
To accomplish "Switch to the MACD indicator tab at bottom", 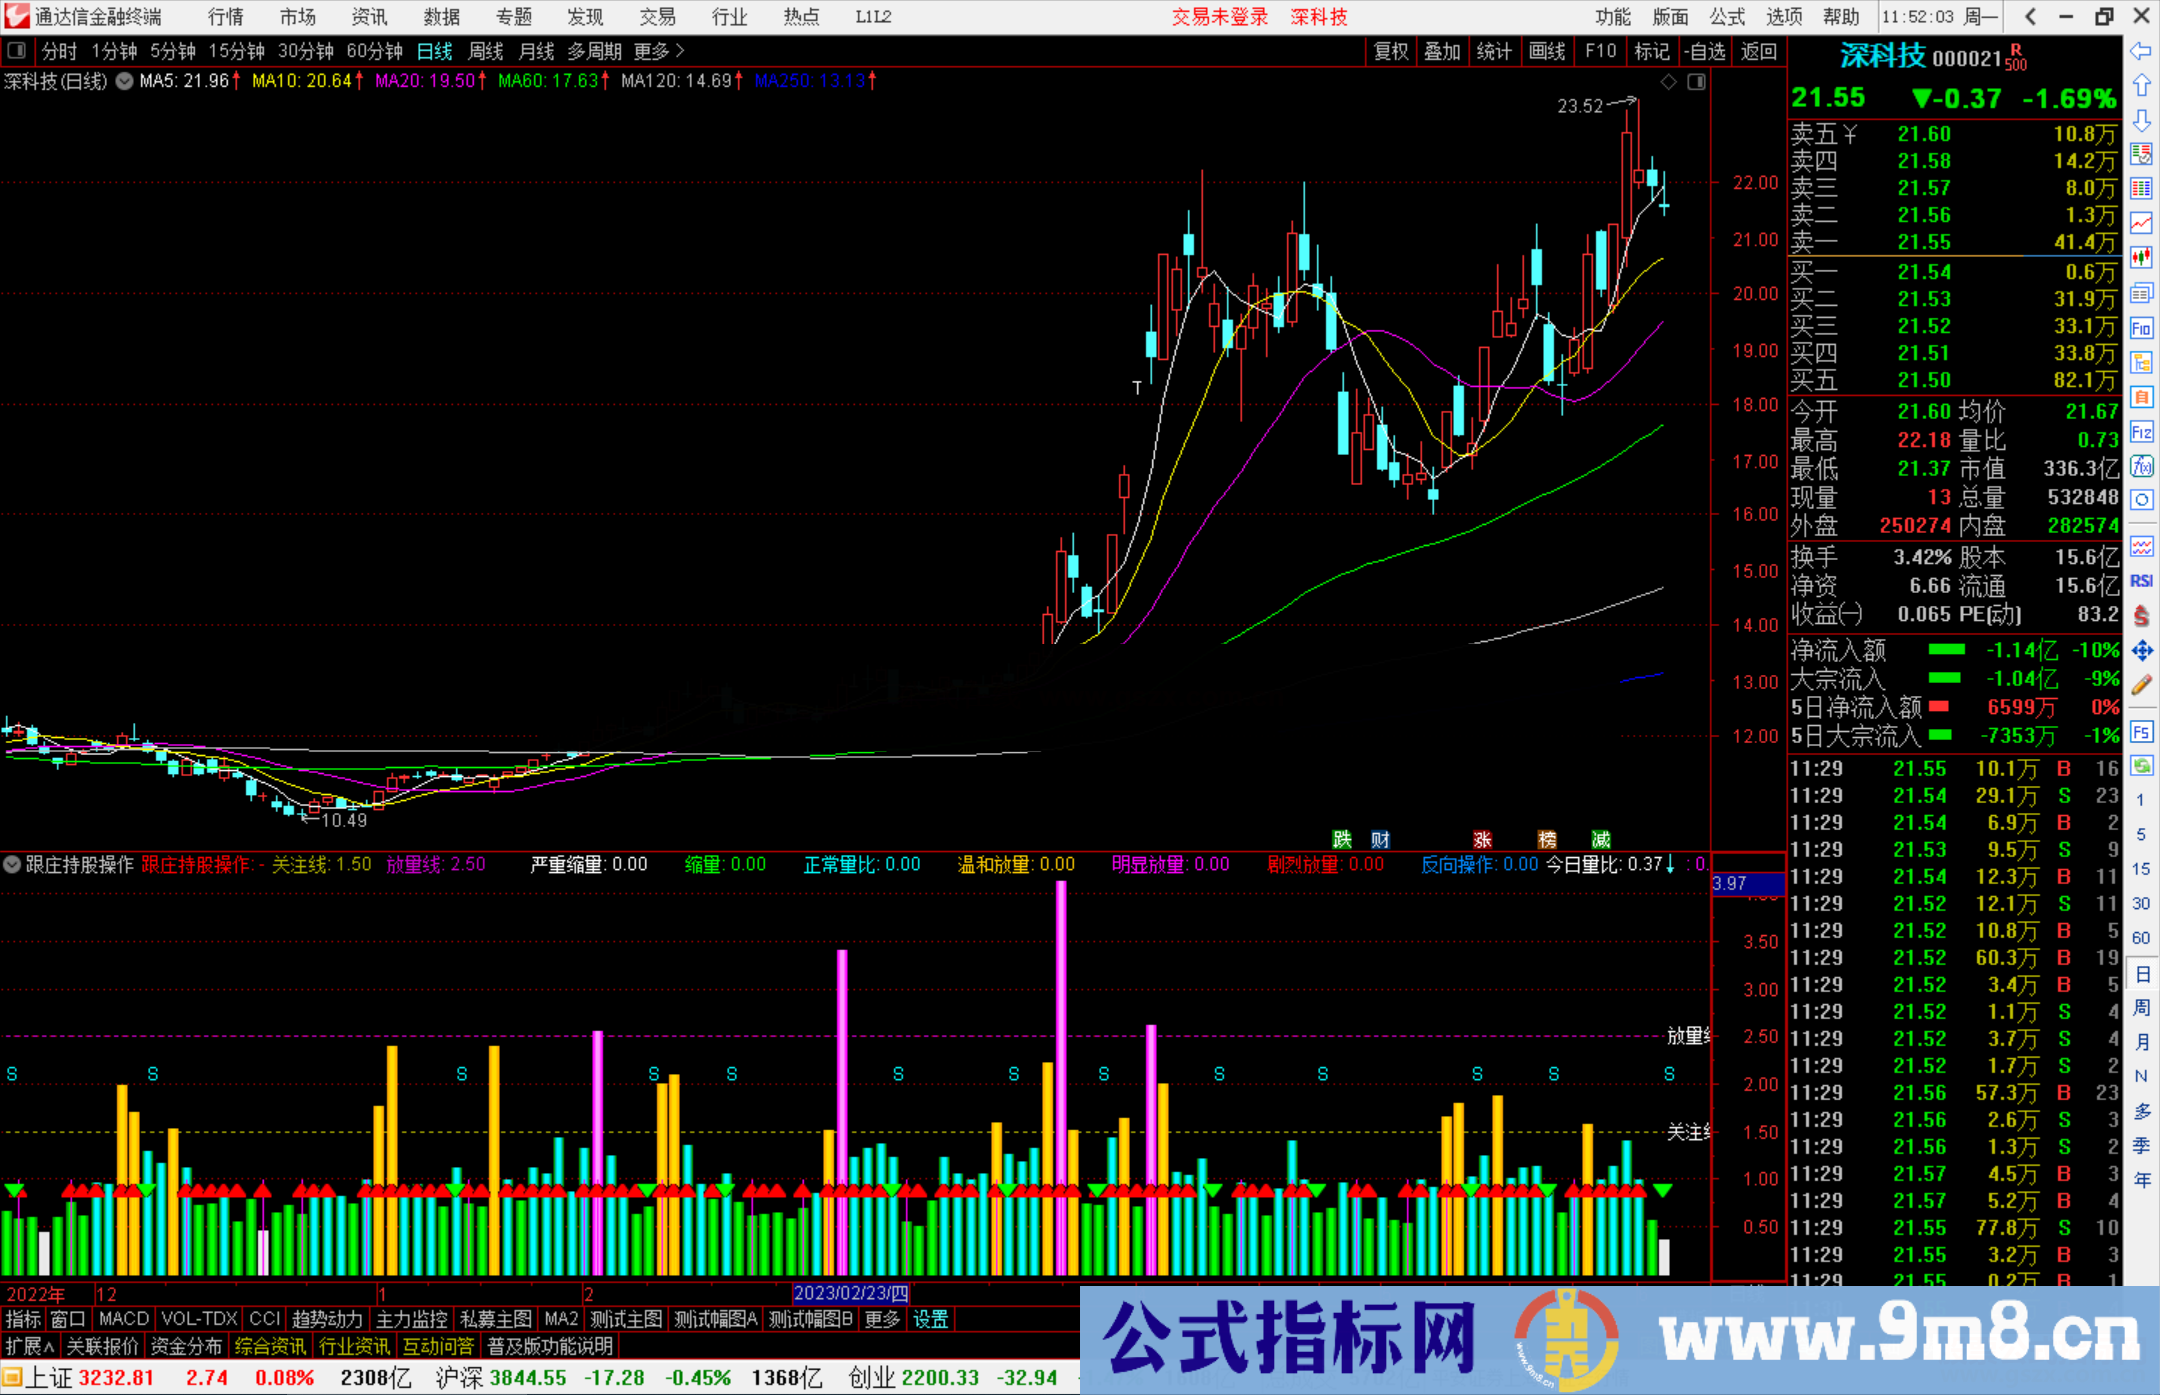I will (x=122, y=1318).
